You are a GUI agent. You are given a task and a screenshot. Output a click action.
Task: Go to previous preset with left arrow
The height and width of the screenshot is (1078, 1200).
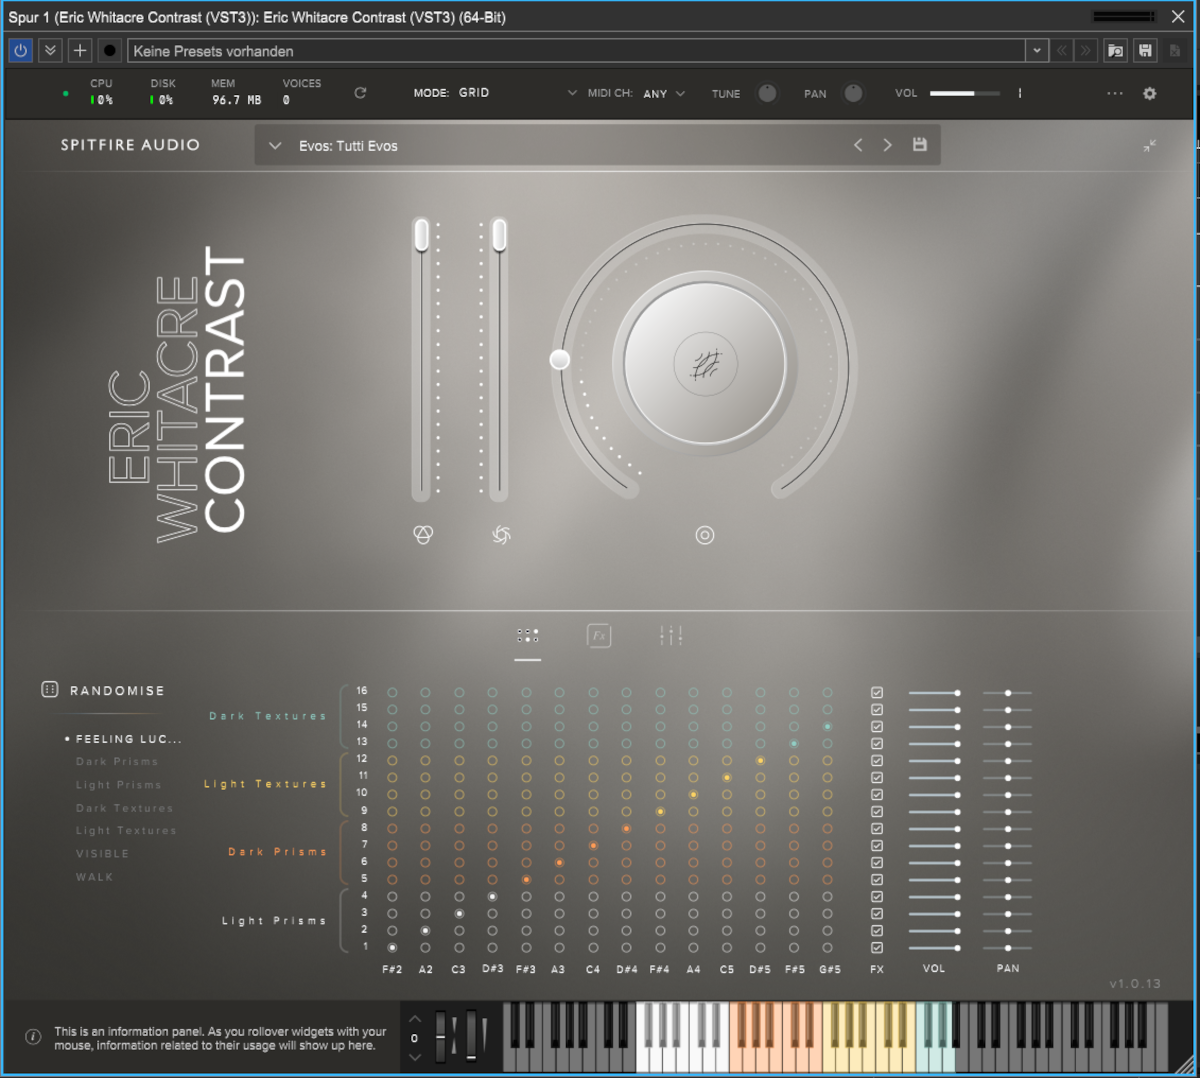coord(858,145)
